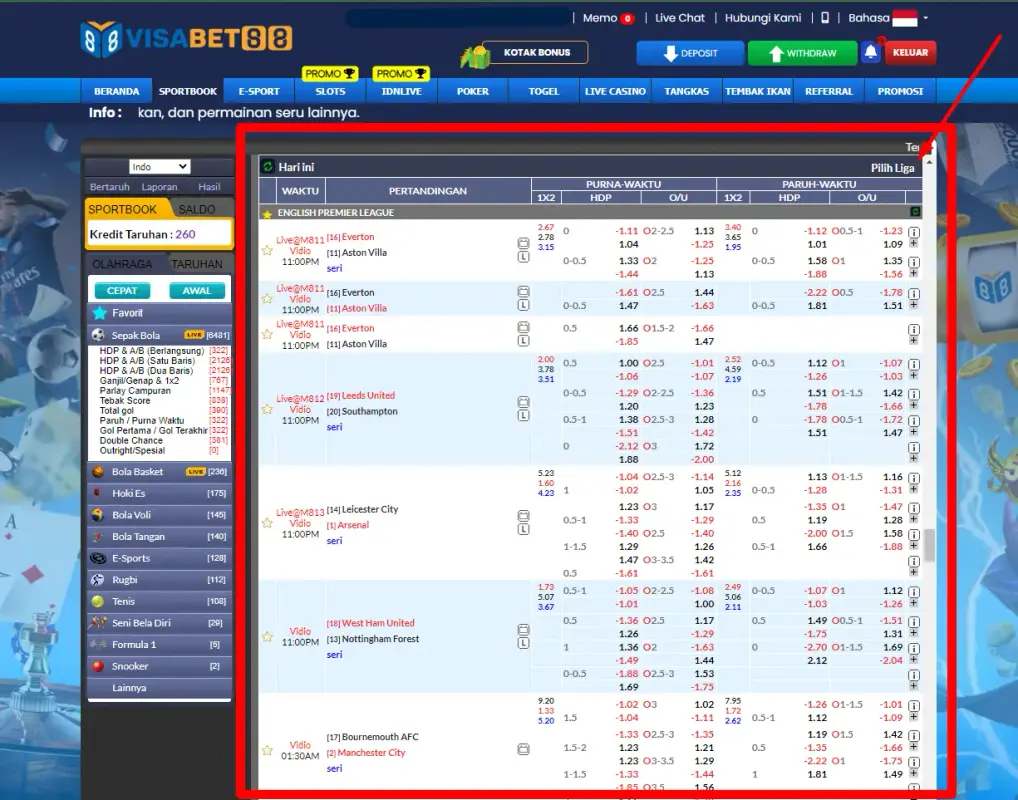
Task: Open the Indo language dropdown
Action: pyautogui.click(x=159, y=167)
